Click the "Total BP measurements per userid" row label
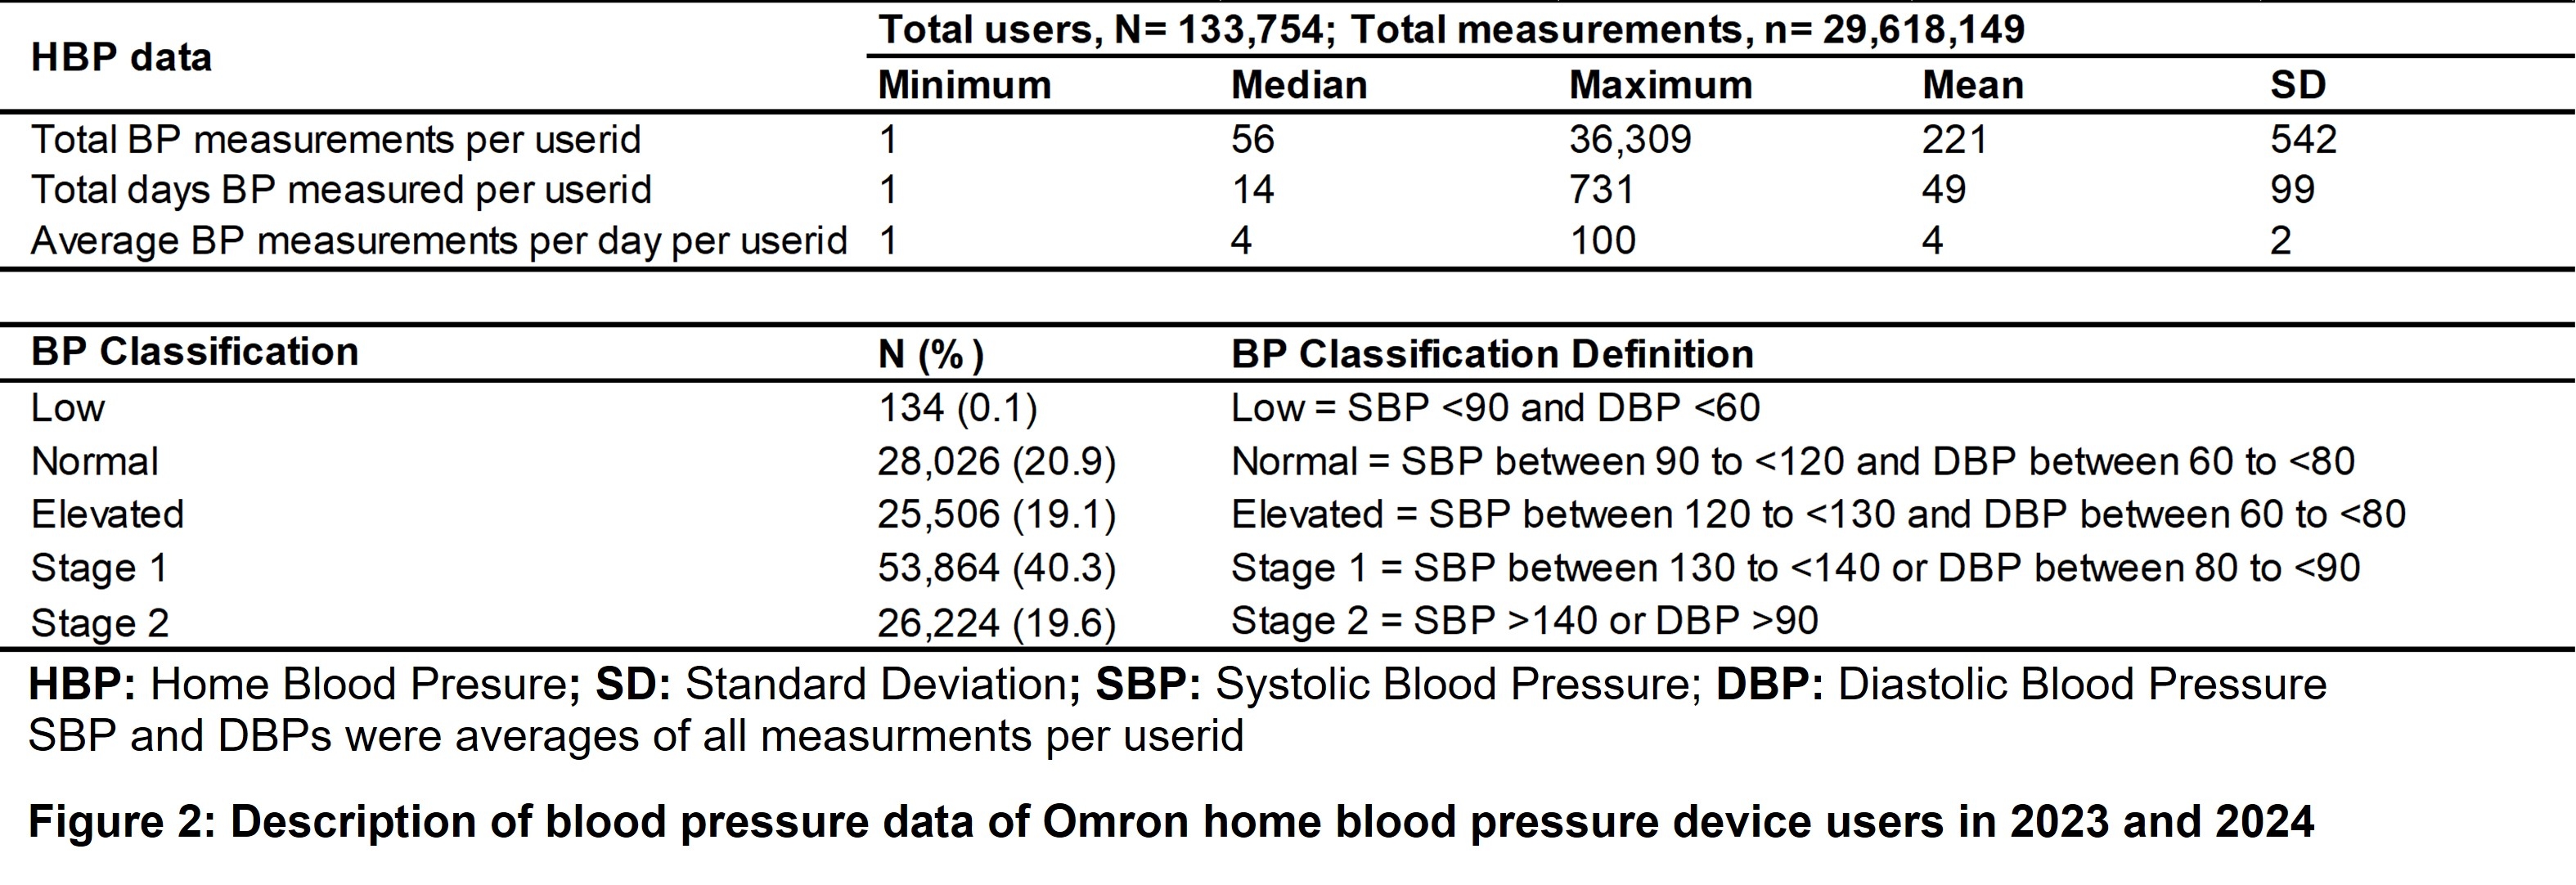2576x885 pixels. pos(336,139)
